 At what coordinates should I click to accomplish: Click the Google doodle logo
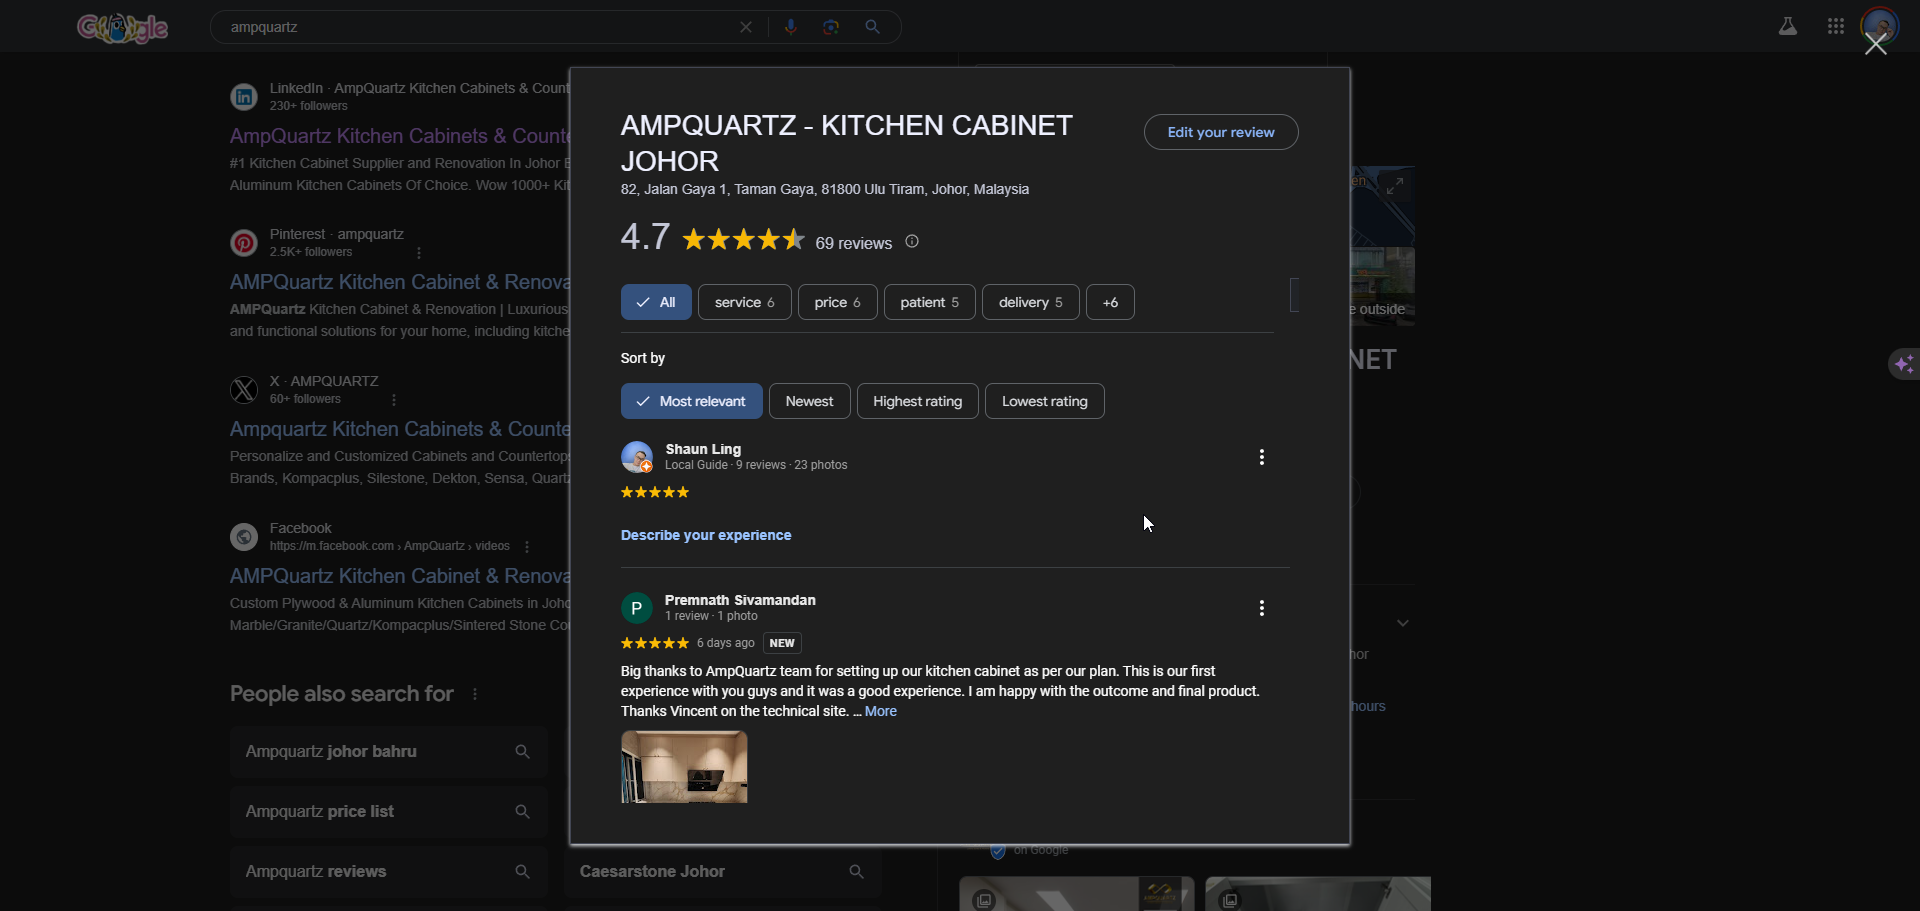[x=122, y=27]
